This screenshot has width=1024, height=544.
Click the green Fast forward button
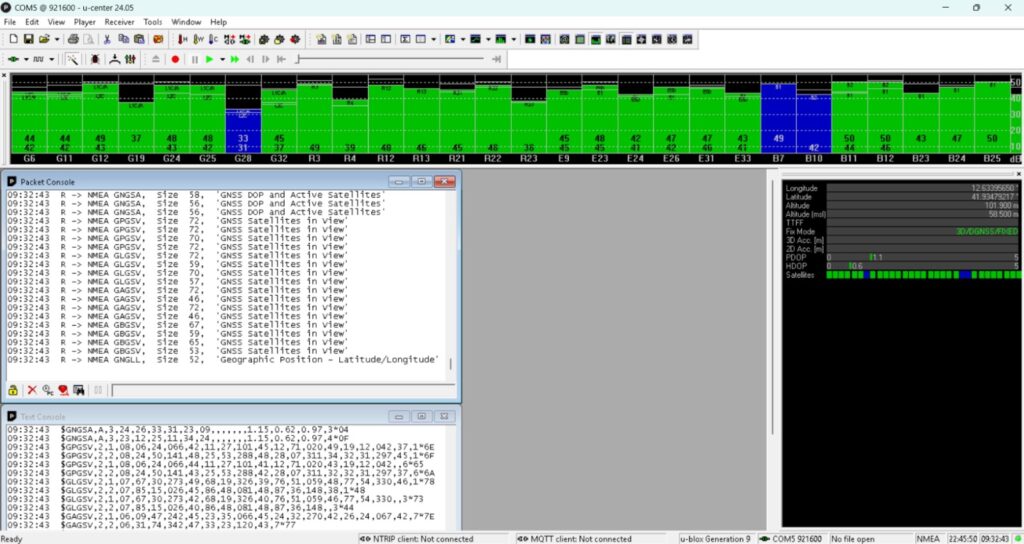pyautogui.click(x=234, y=59)
